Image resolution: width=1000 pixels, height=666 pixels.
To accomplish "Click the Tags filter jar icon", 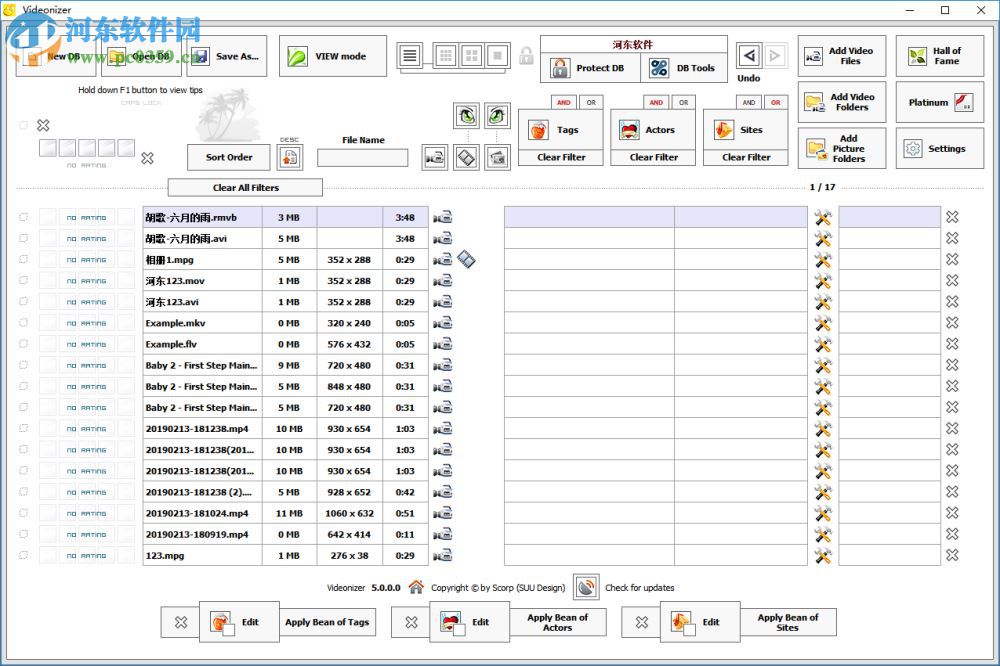I will click(537, 129).
